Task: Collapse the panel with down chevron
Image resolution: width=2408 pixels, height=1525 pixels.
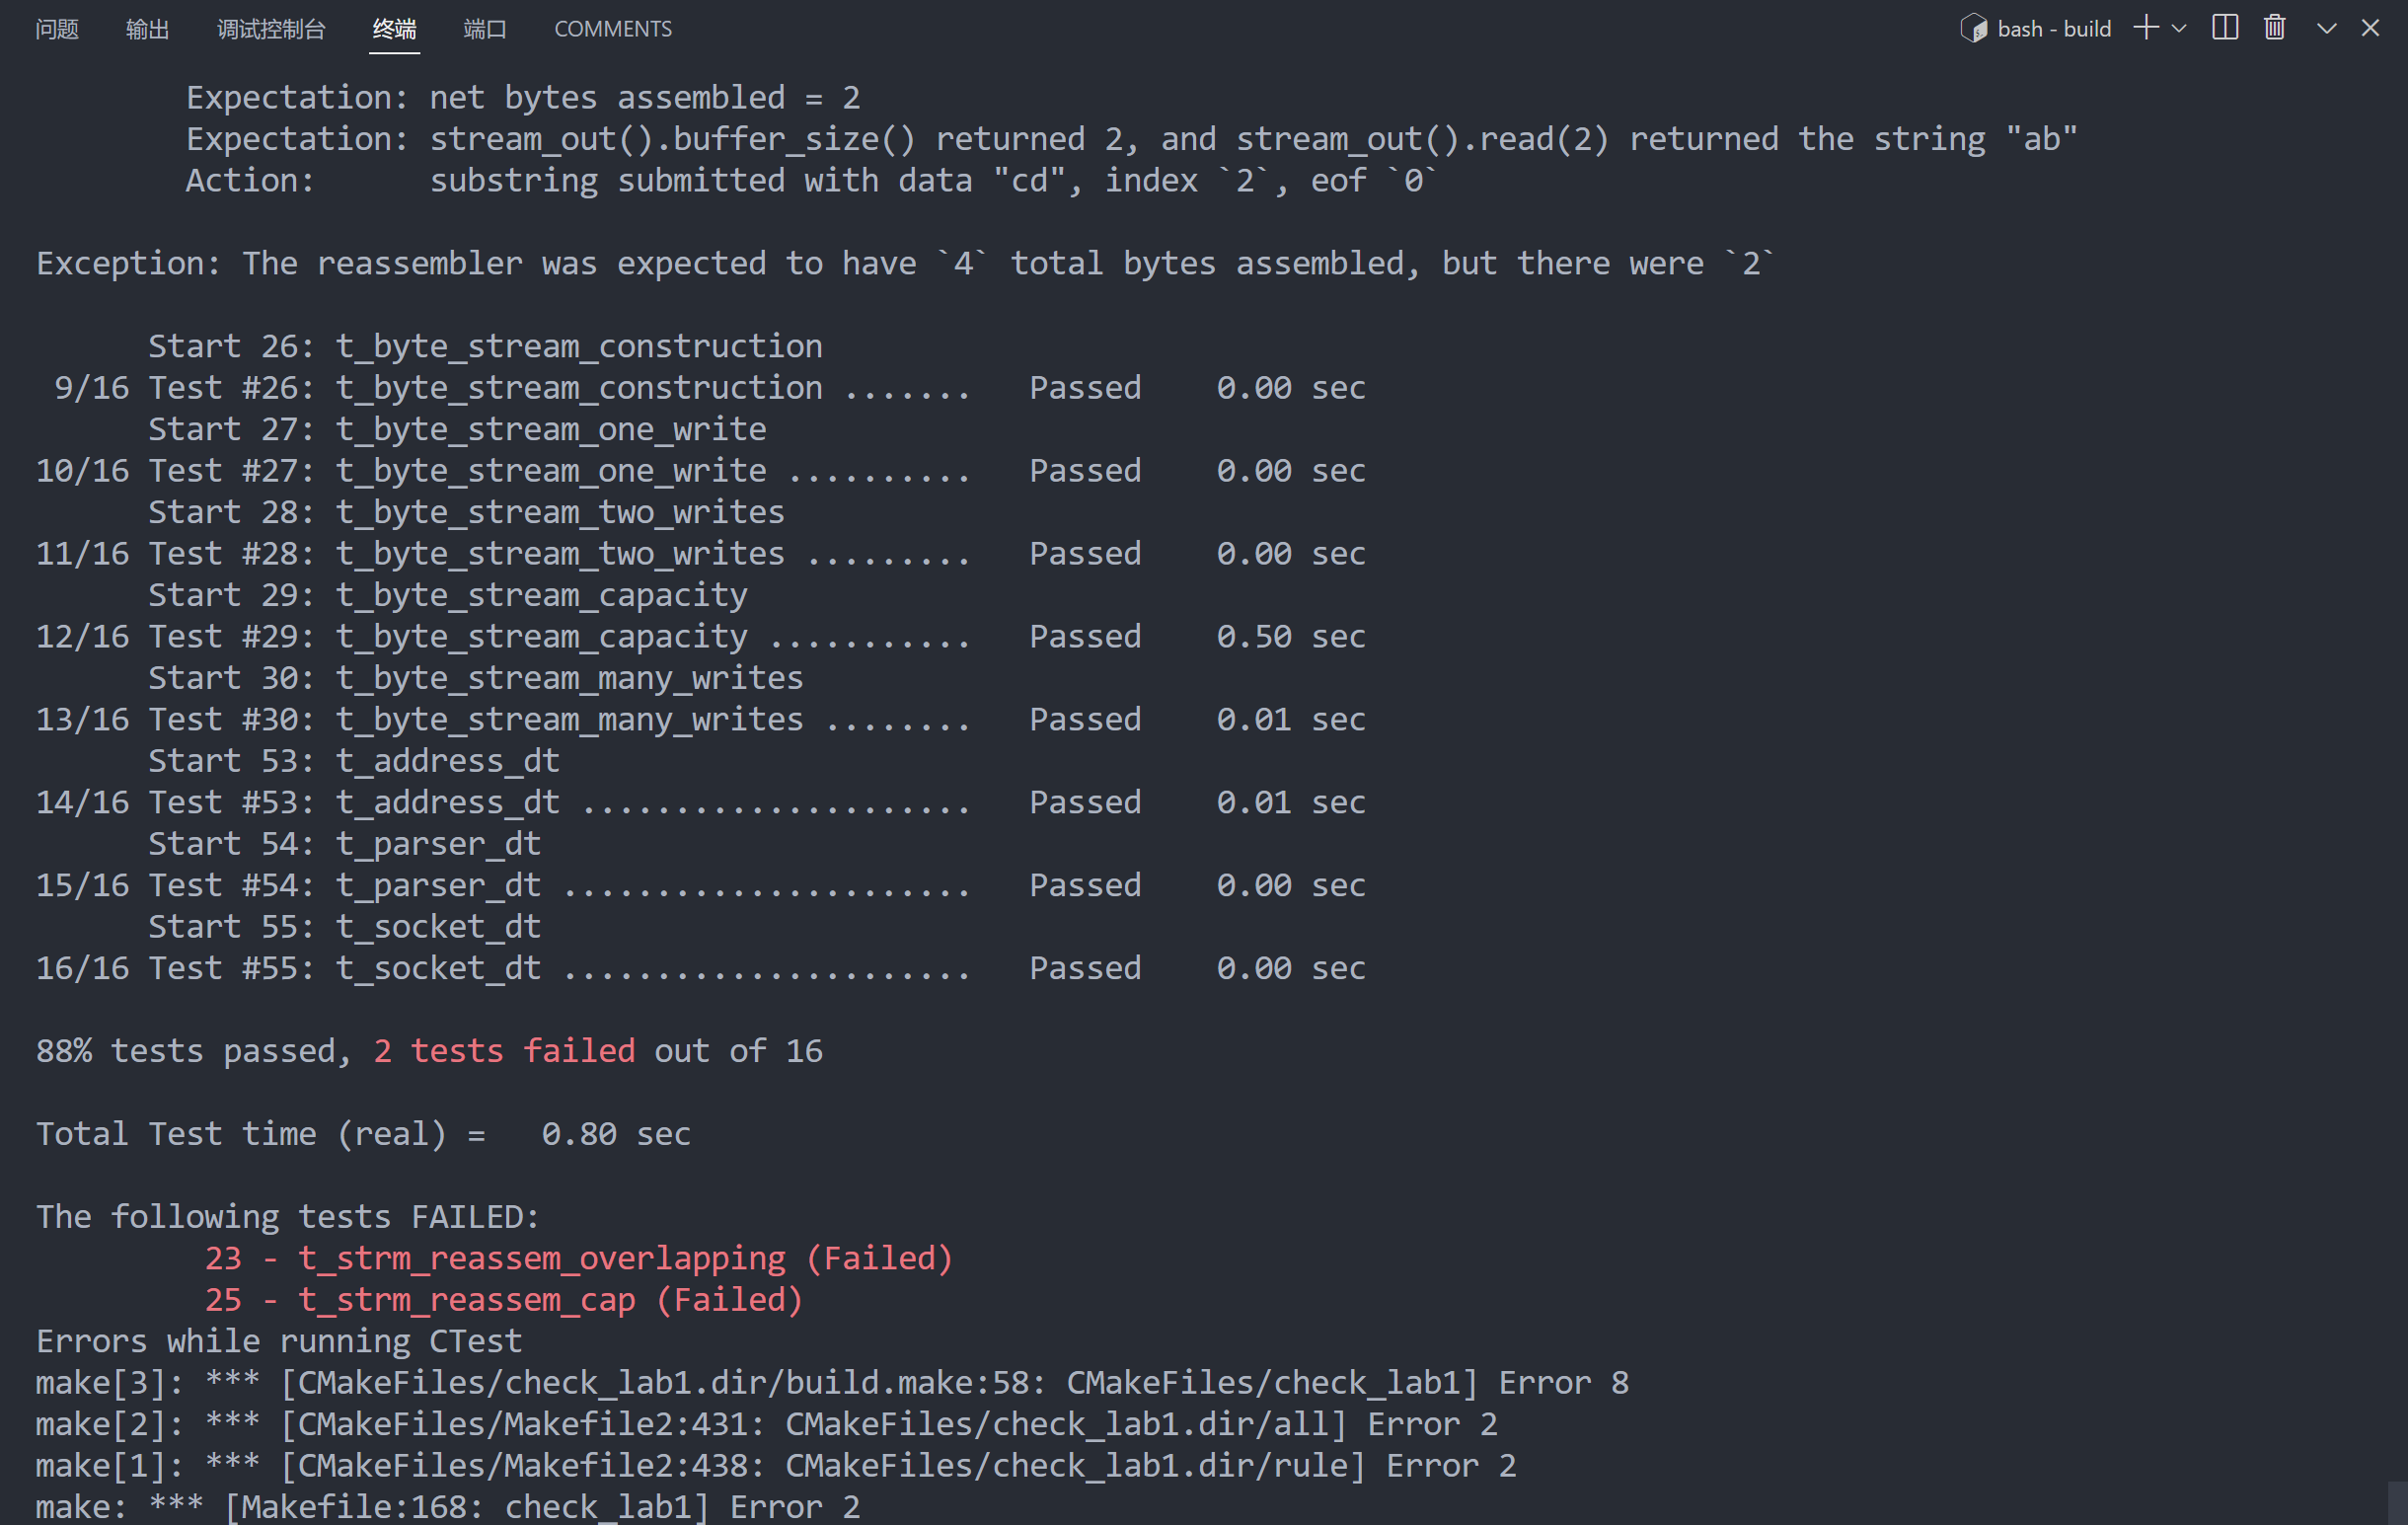Action: click(2326, 28)
